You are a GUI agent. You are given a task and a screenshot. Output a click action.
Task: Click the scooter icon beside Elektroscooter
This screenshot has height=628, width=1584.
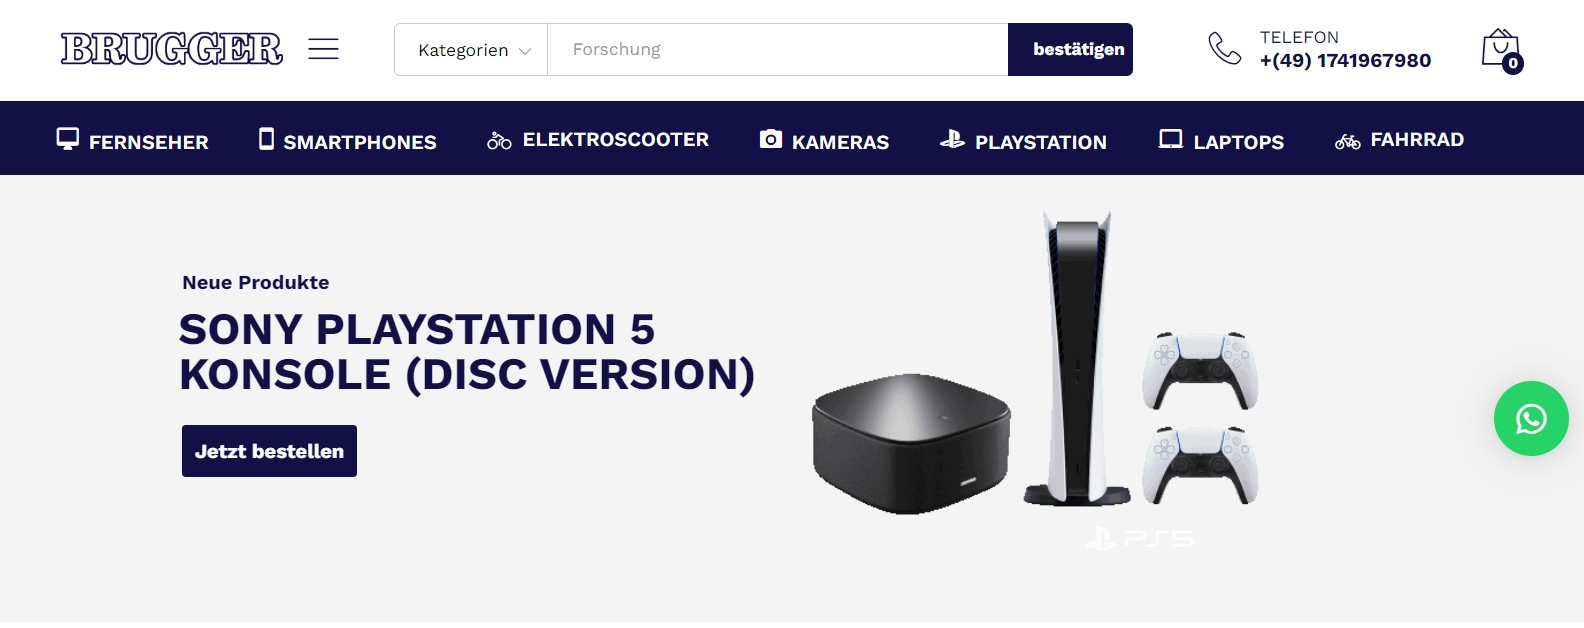[499, 141]
